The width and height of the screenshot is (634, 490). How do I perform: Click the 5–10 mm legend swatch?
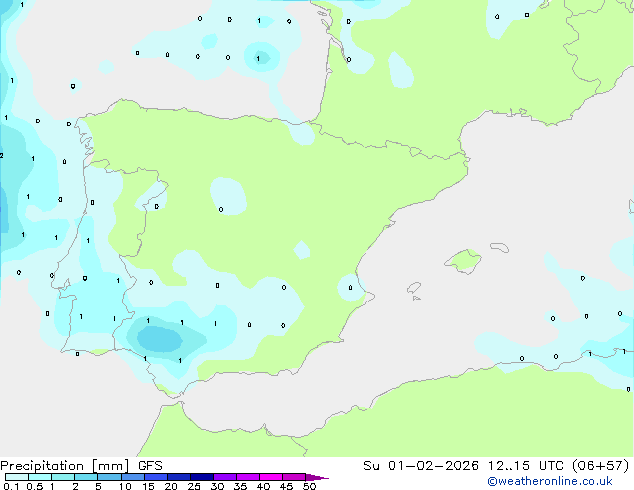[109, 477]
